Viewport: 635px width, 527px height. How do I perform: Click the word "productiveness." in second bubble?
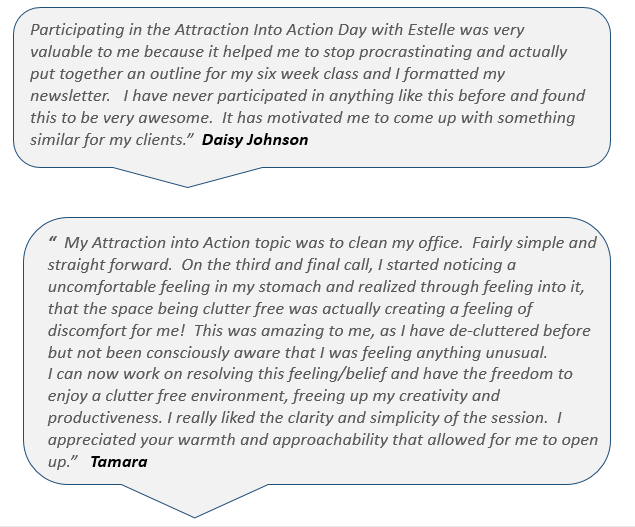tap(105, 418)
